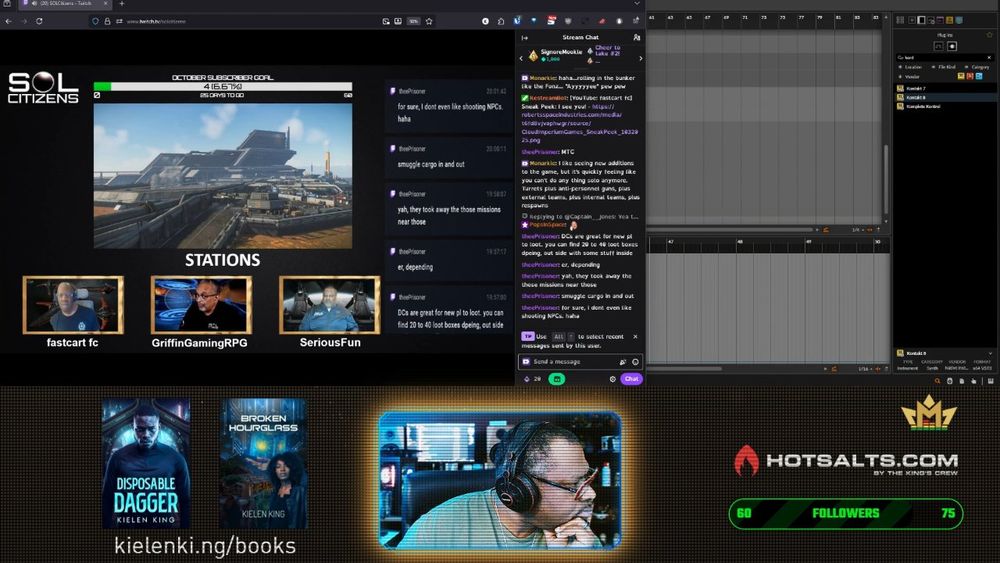Click the fastcart fc webcam thumbnail
The width and height of the screenshot is (1000, 563).
(x=73, y=305)
